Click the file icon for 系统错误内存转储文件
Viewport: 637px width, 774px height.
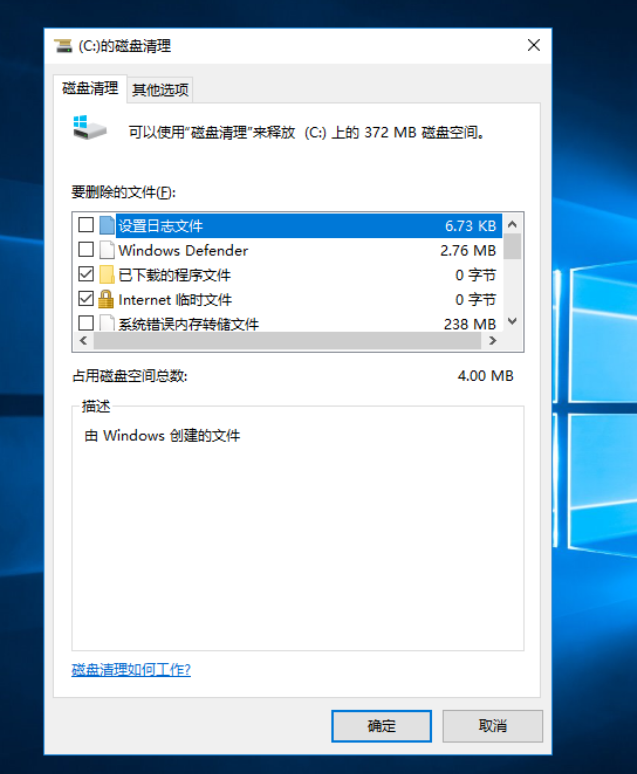tap(107, 323)
